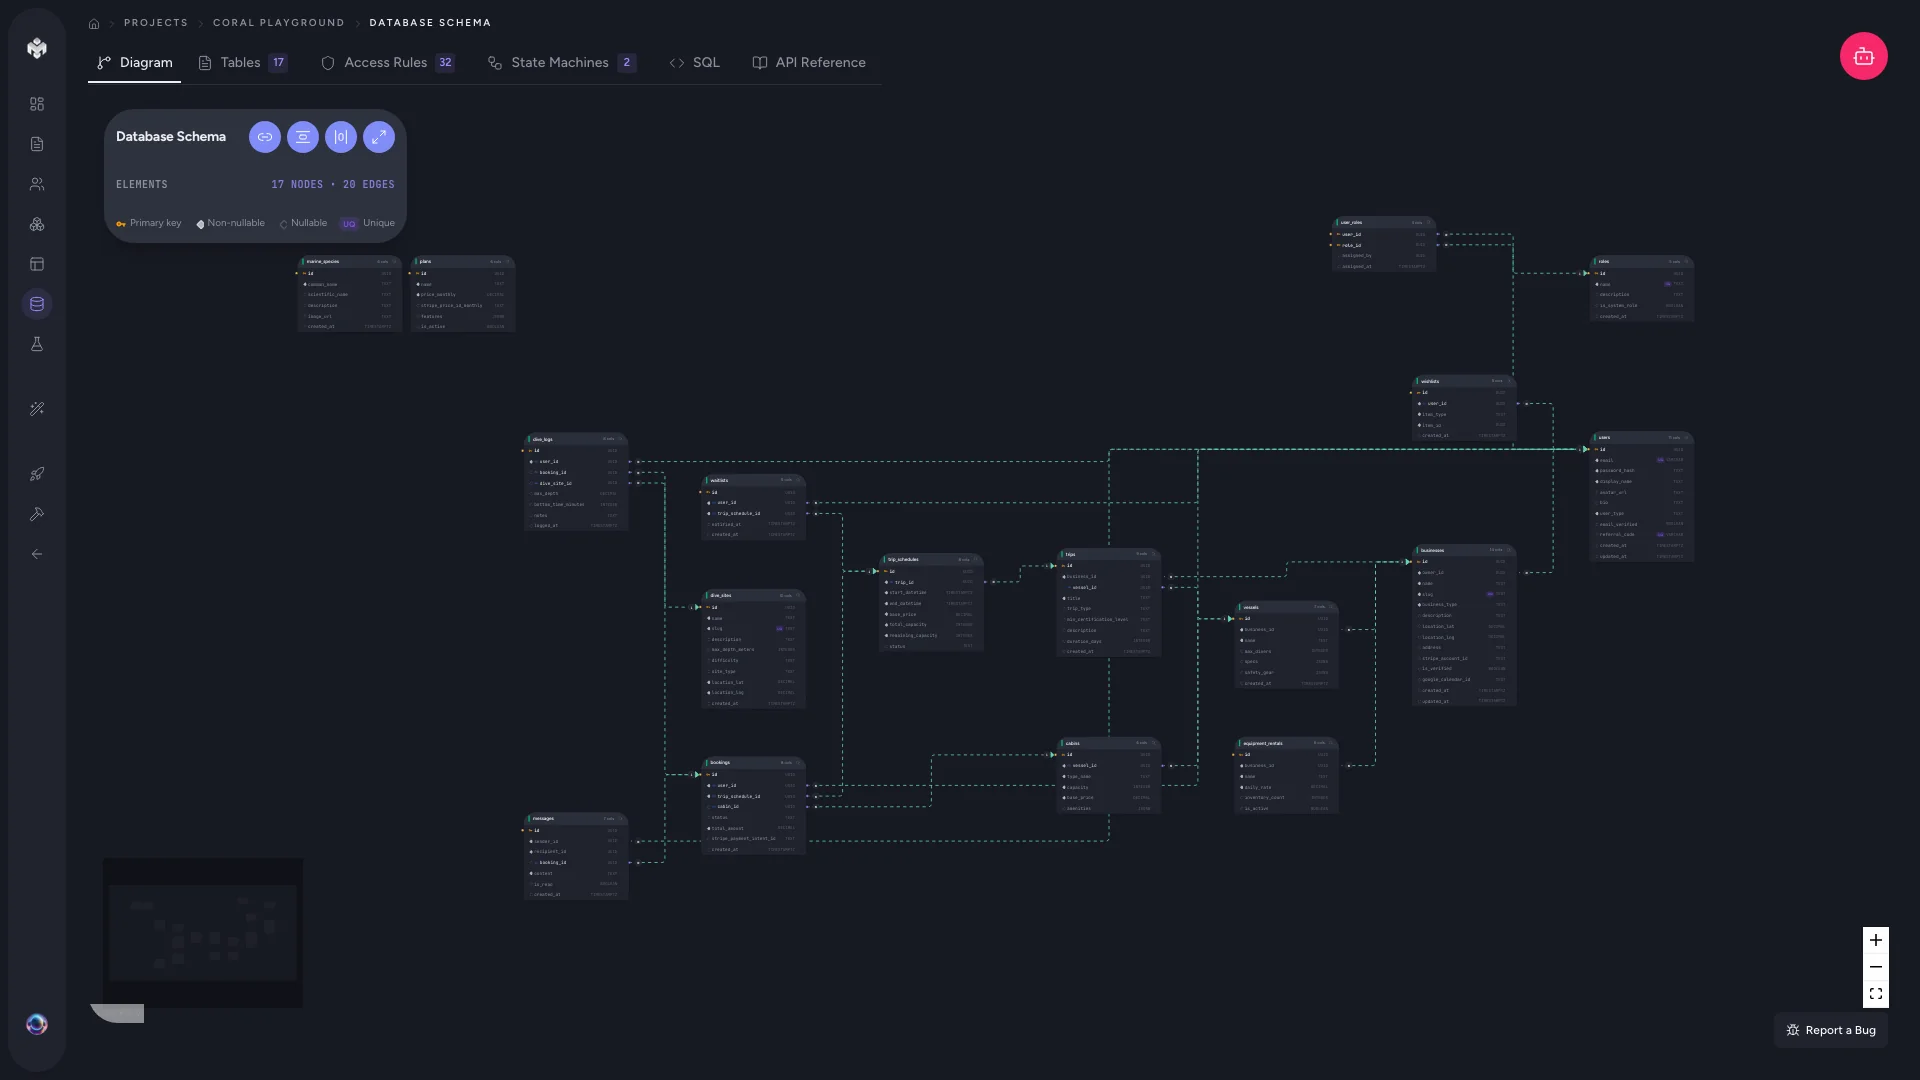Click the horizontal distribute layout button

pos(341,137)
